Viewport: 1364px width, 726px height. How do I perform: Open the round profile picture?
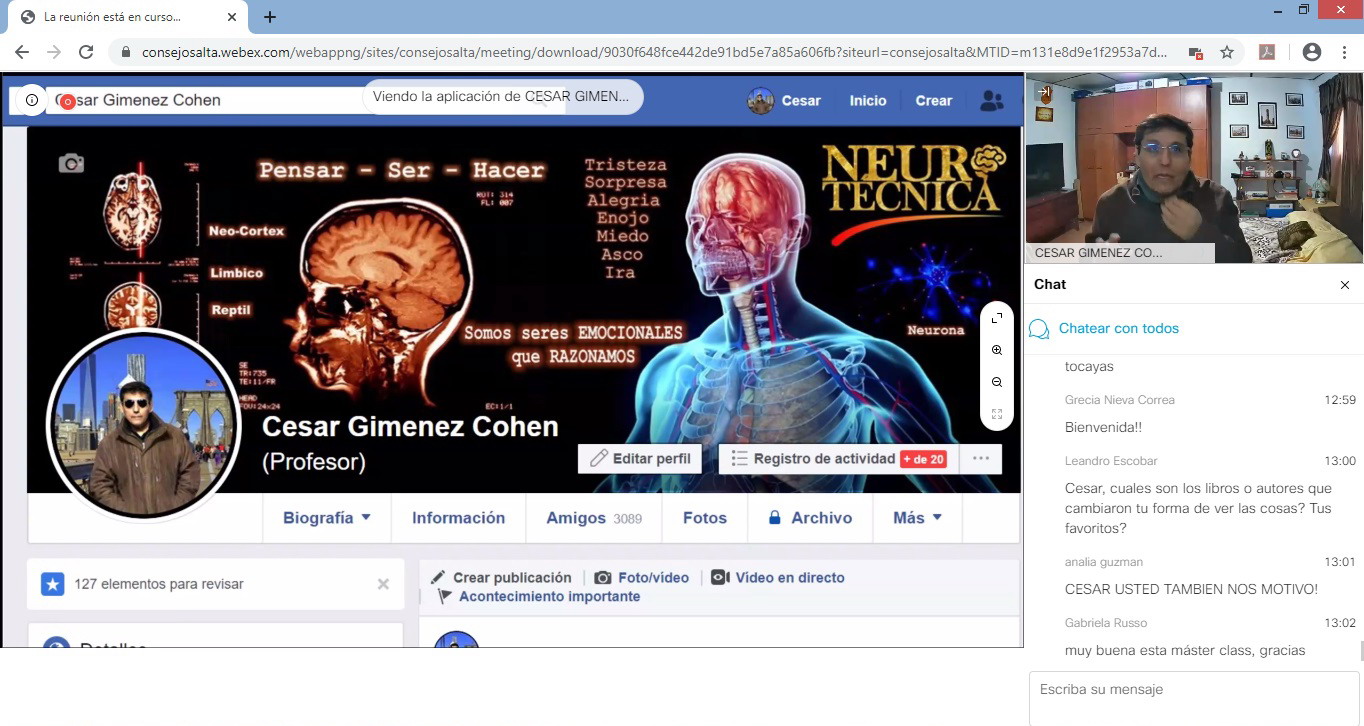[144, 425]
